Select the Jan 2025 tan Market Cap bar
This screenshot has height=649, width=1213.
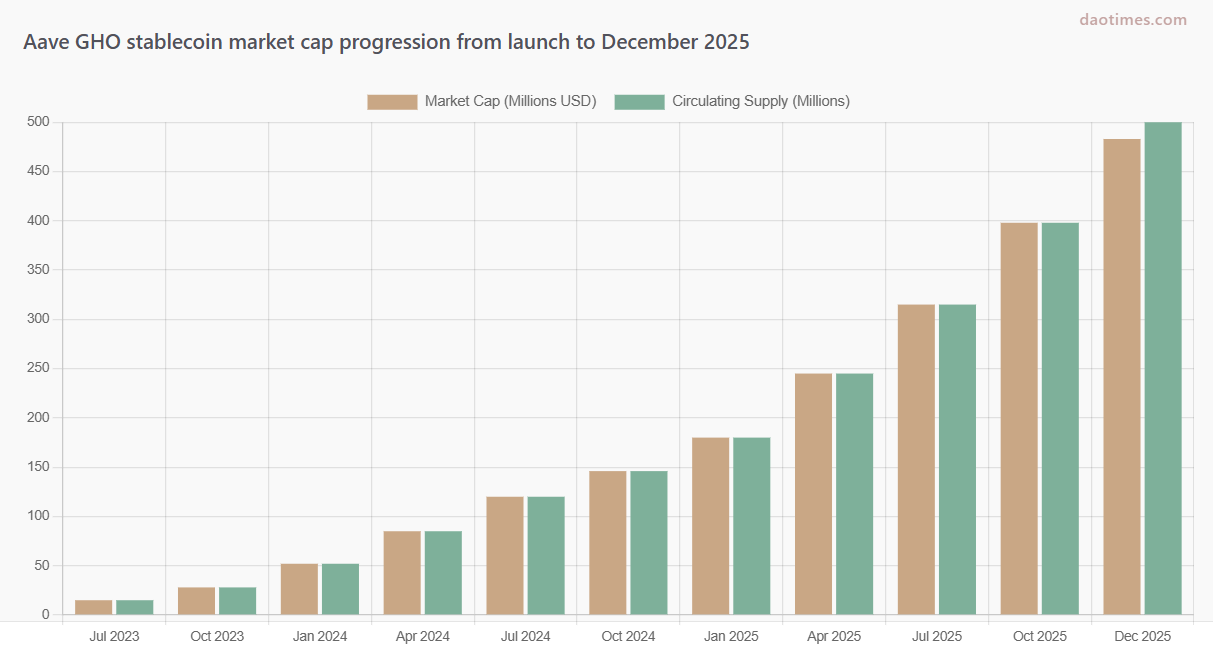click(710, 526)
